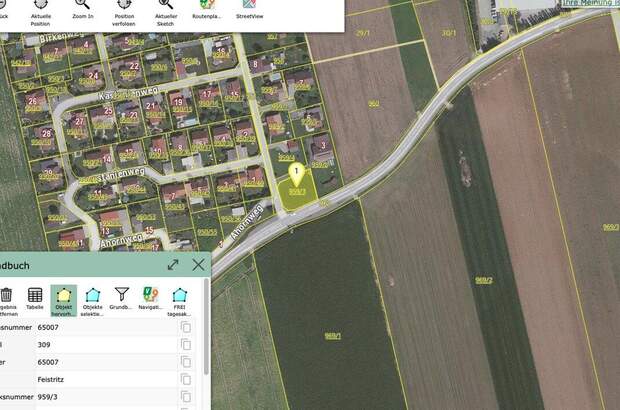Screen dimensions: 620x410
Task: Copy the value 309
Action: click(186, 345)
